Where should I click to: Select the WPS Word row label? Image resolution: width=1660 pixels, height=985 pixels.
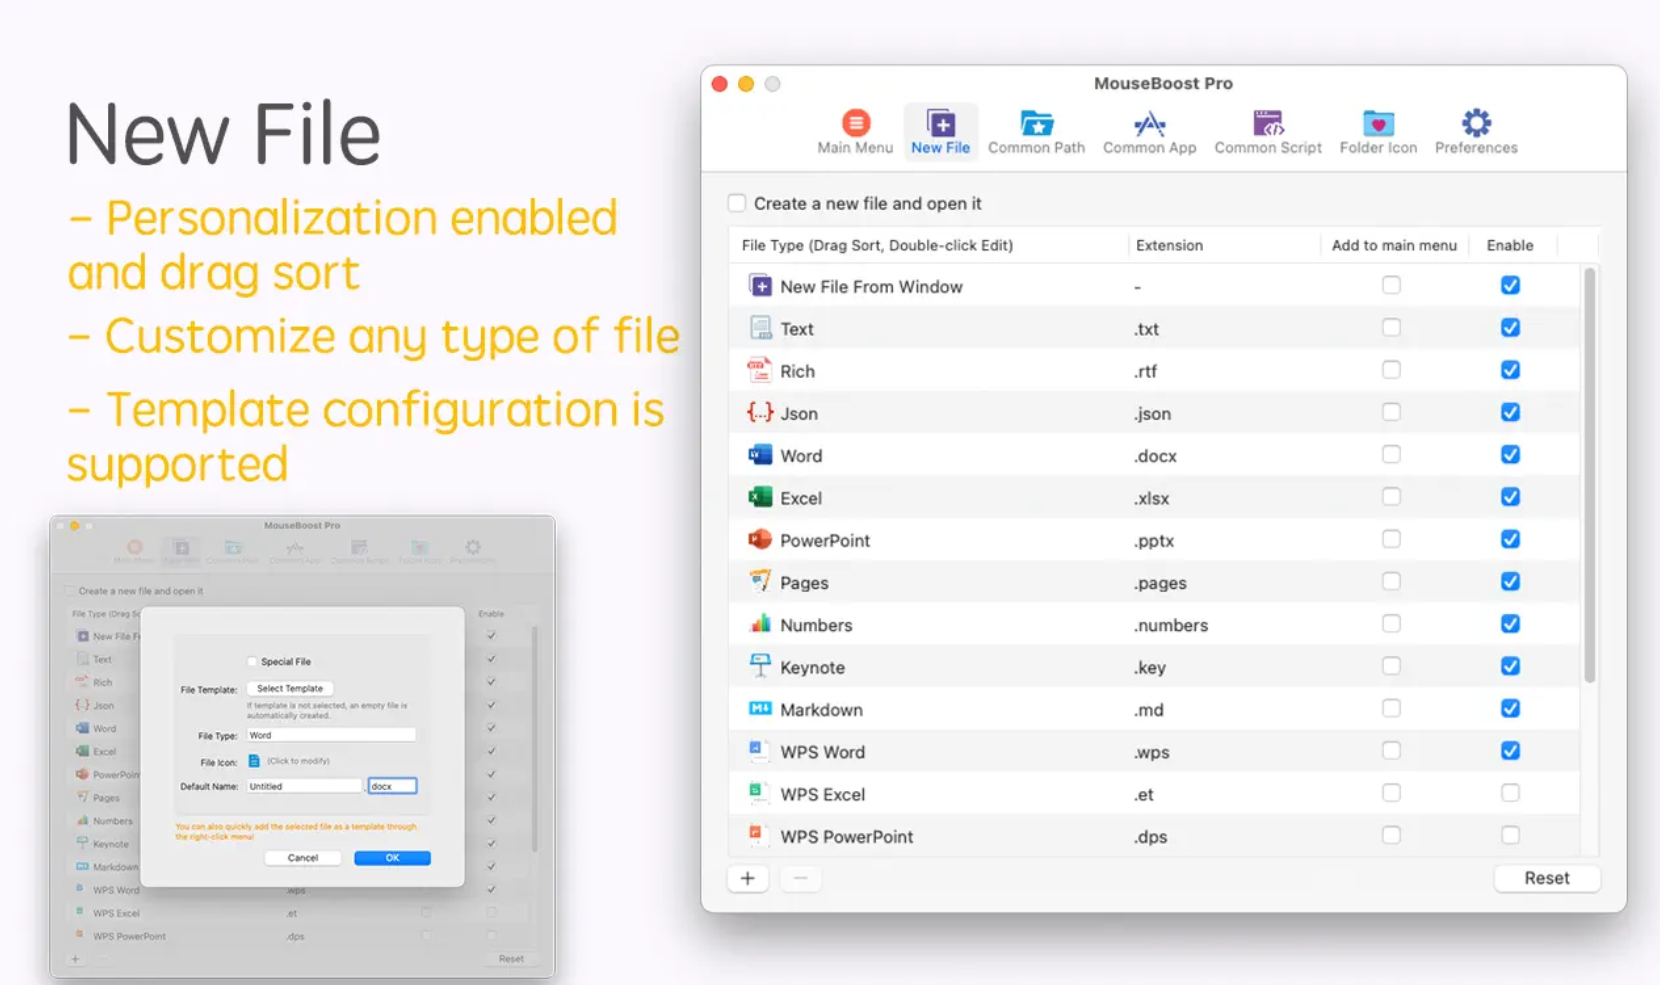click(822, 752)
